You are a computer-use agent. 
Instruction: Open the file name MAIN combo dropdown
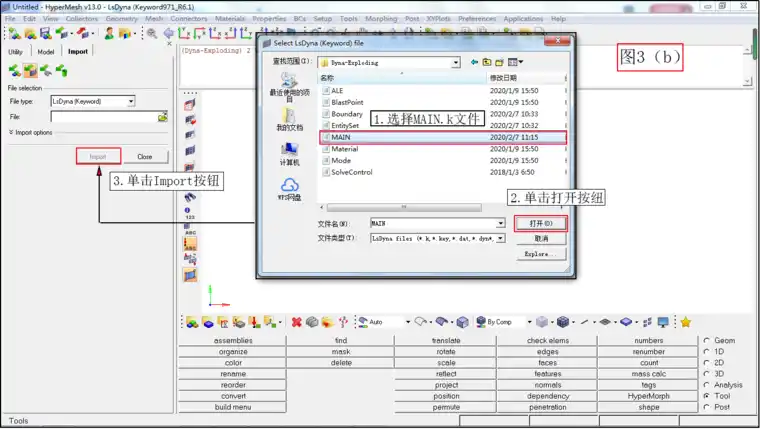(x=500, y=223)
